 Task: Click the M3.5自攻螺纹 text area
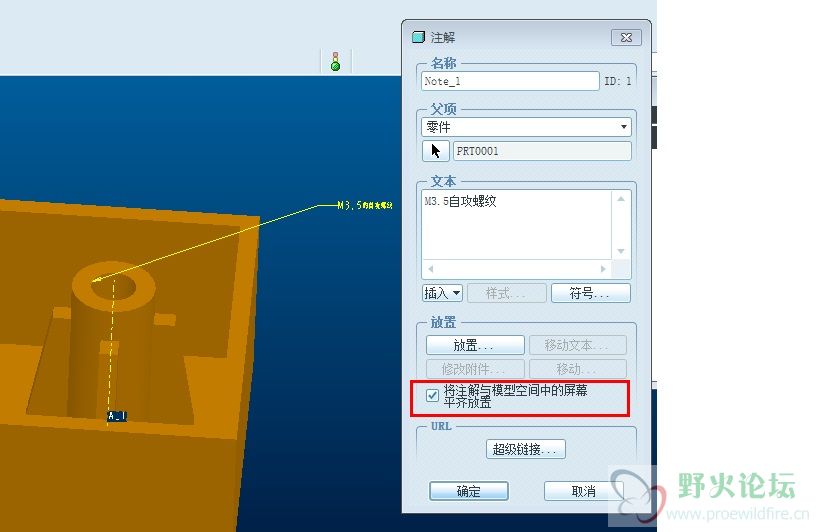(x=517, y=224)
